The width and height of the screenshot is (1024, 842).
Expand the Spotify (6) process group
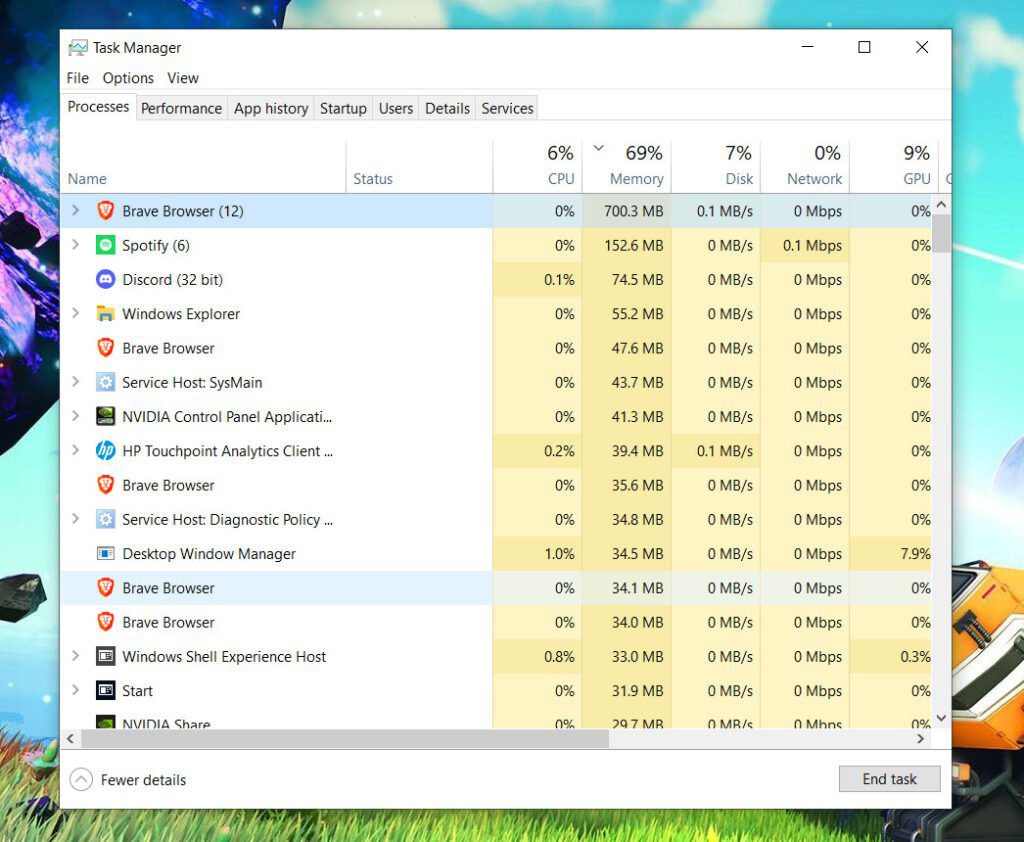[76, 244]
